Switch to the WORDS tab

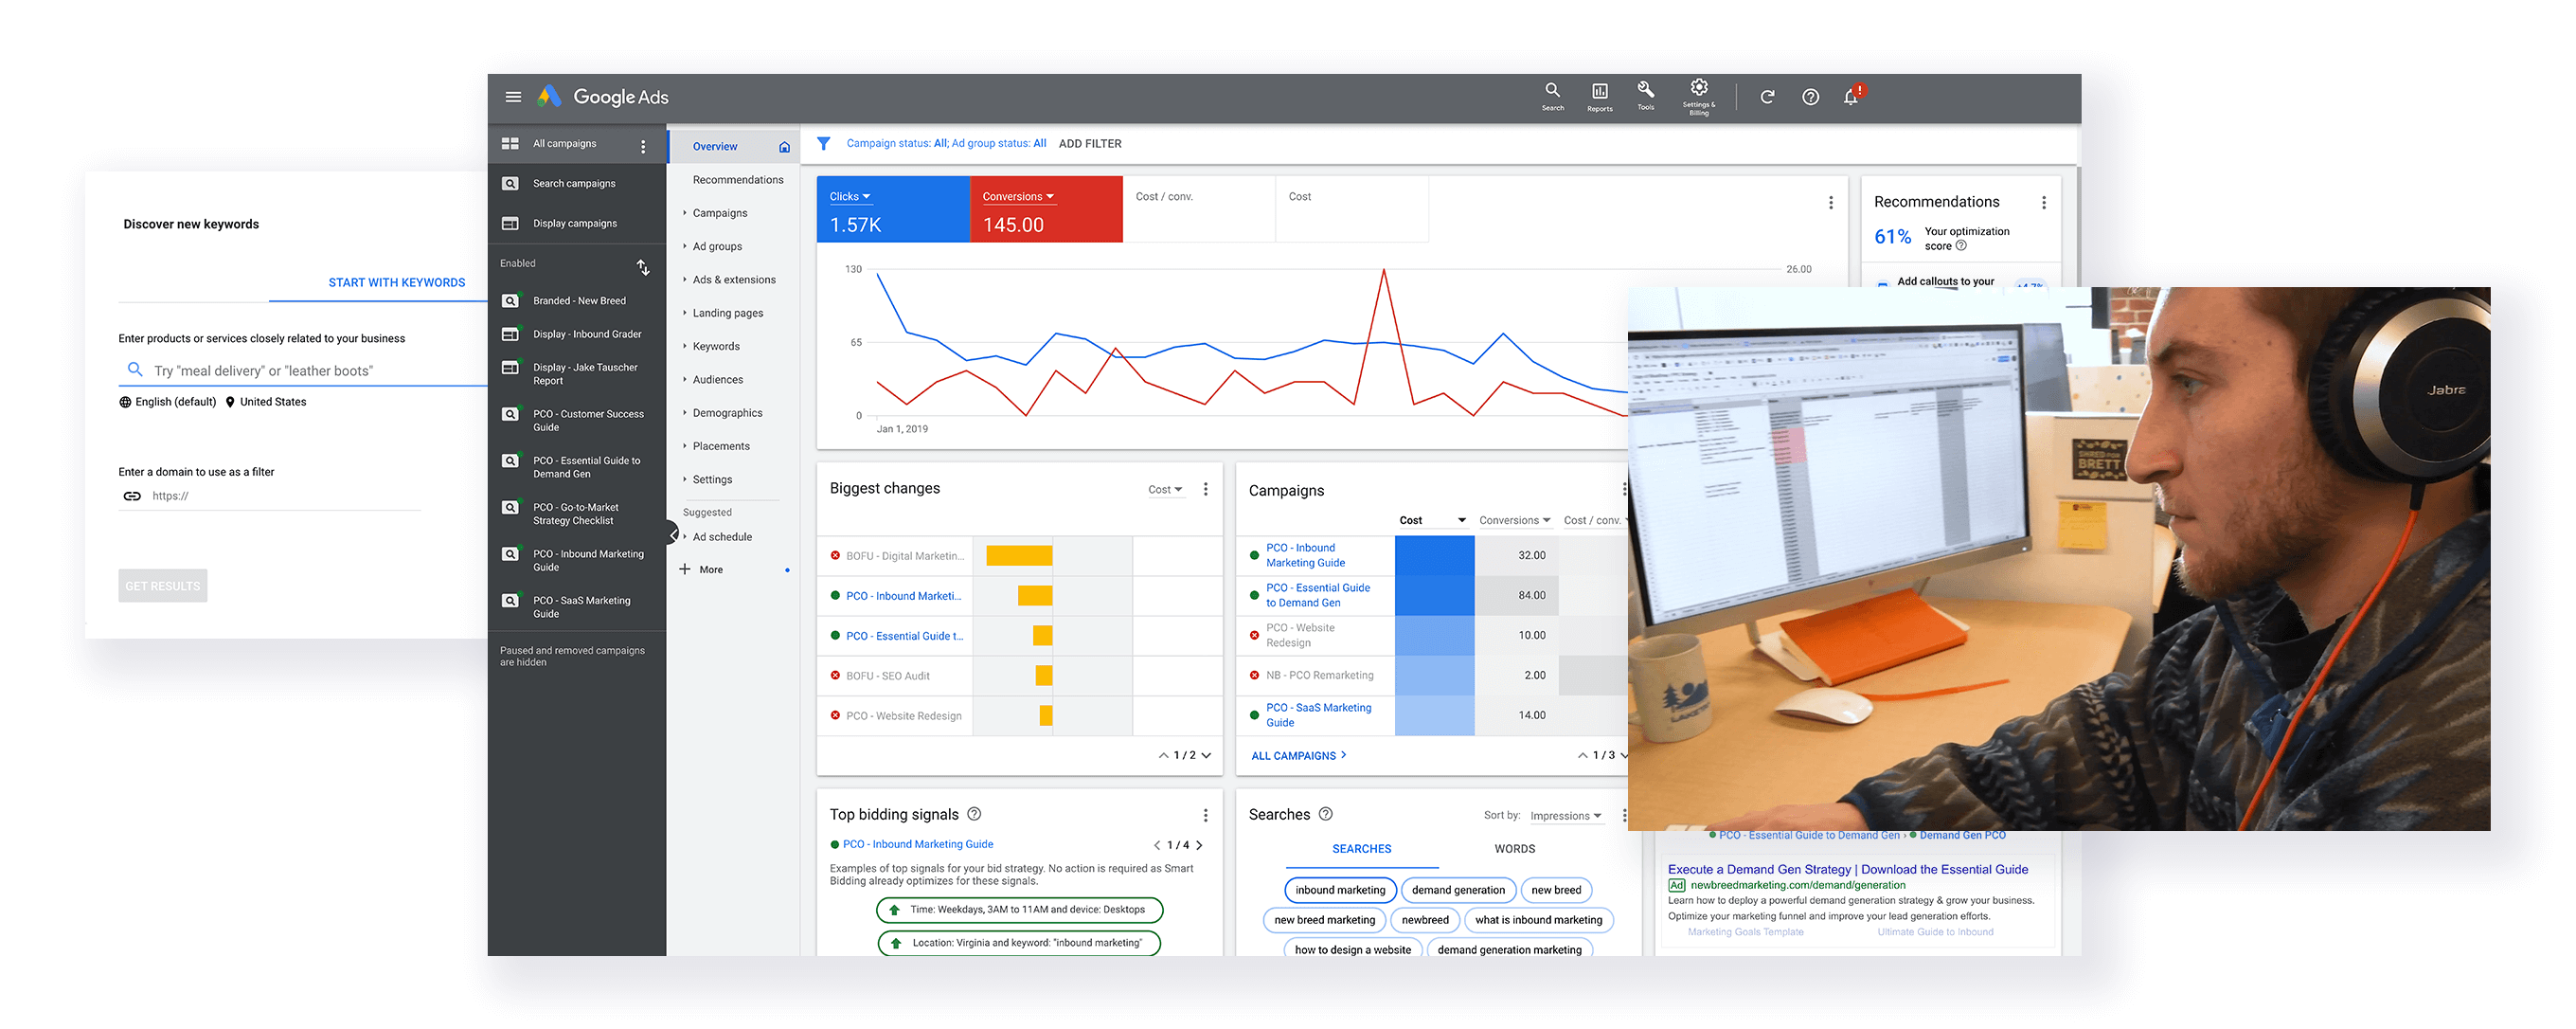[1514, 849]
